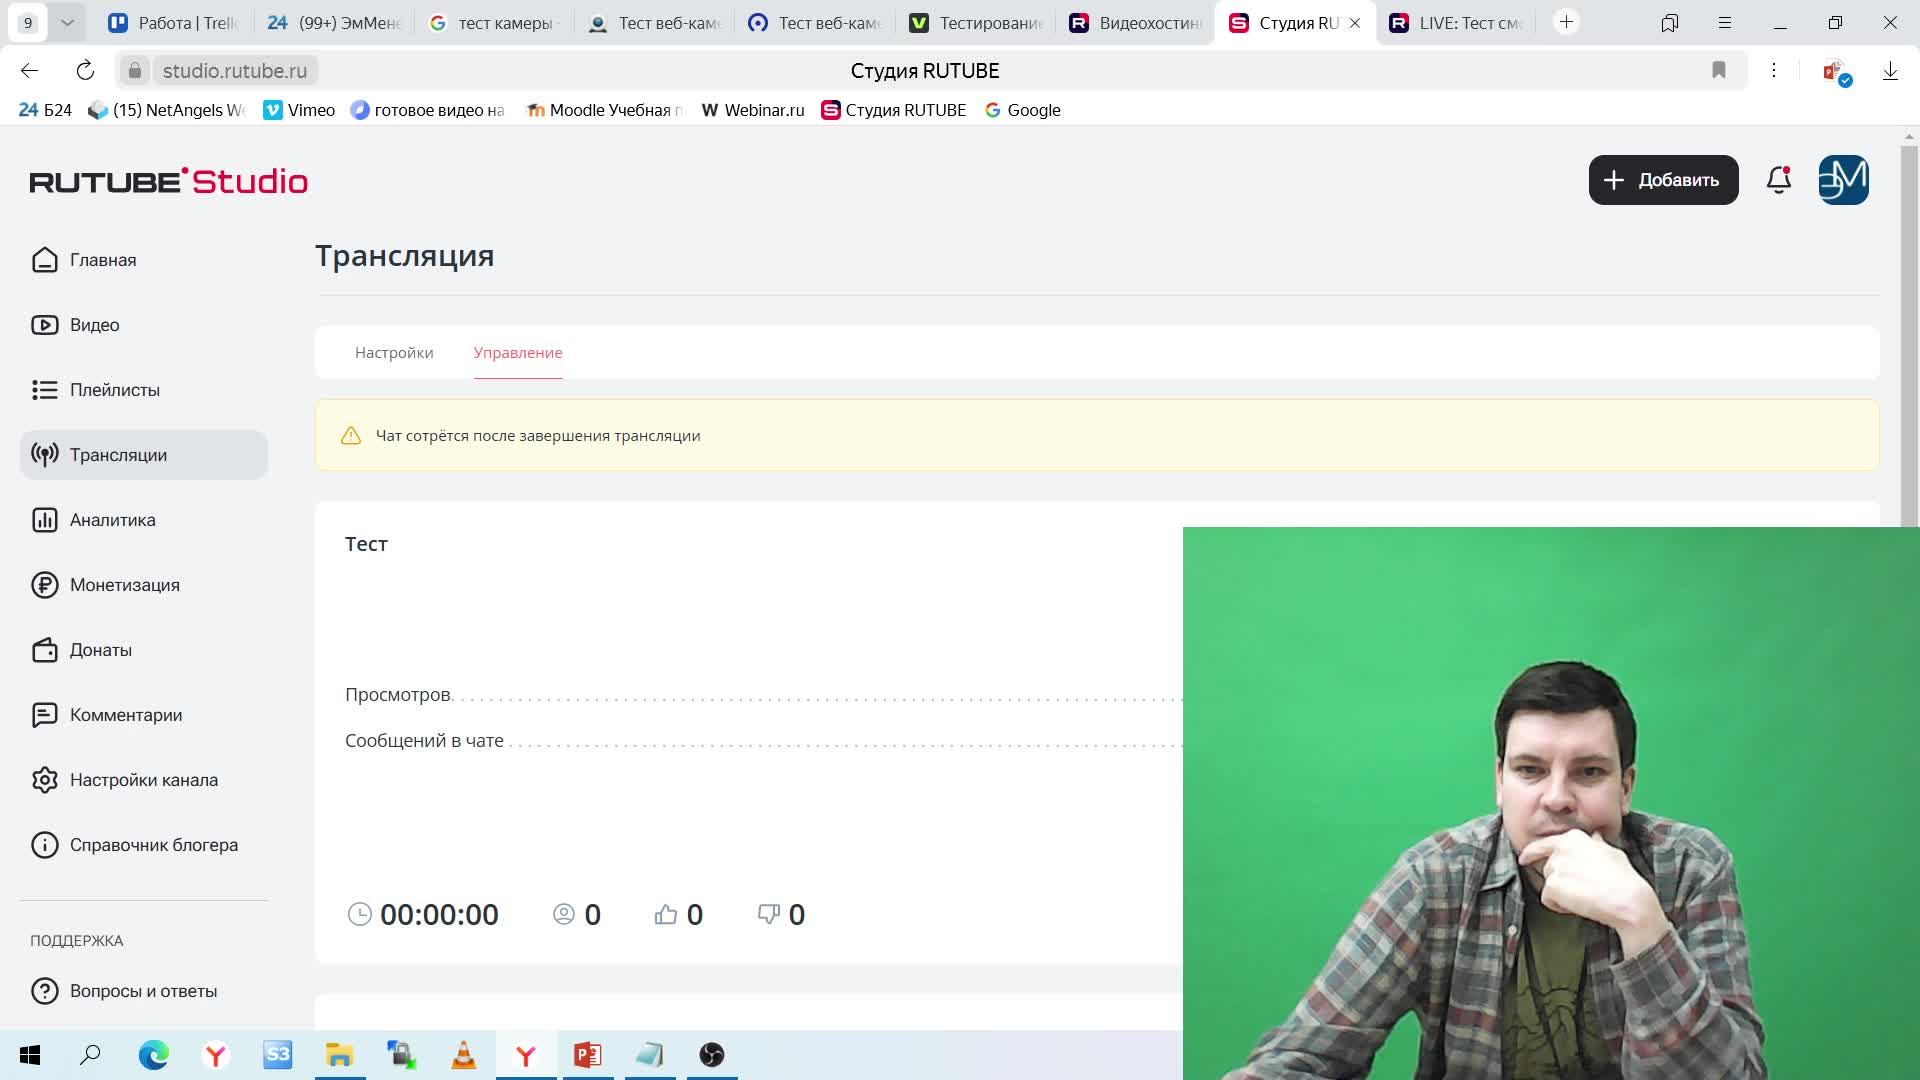Reload the page with the refresh icon
1920x1080 pixels.
(85, 71)
